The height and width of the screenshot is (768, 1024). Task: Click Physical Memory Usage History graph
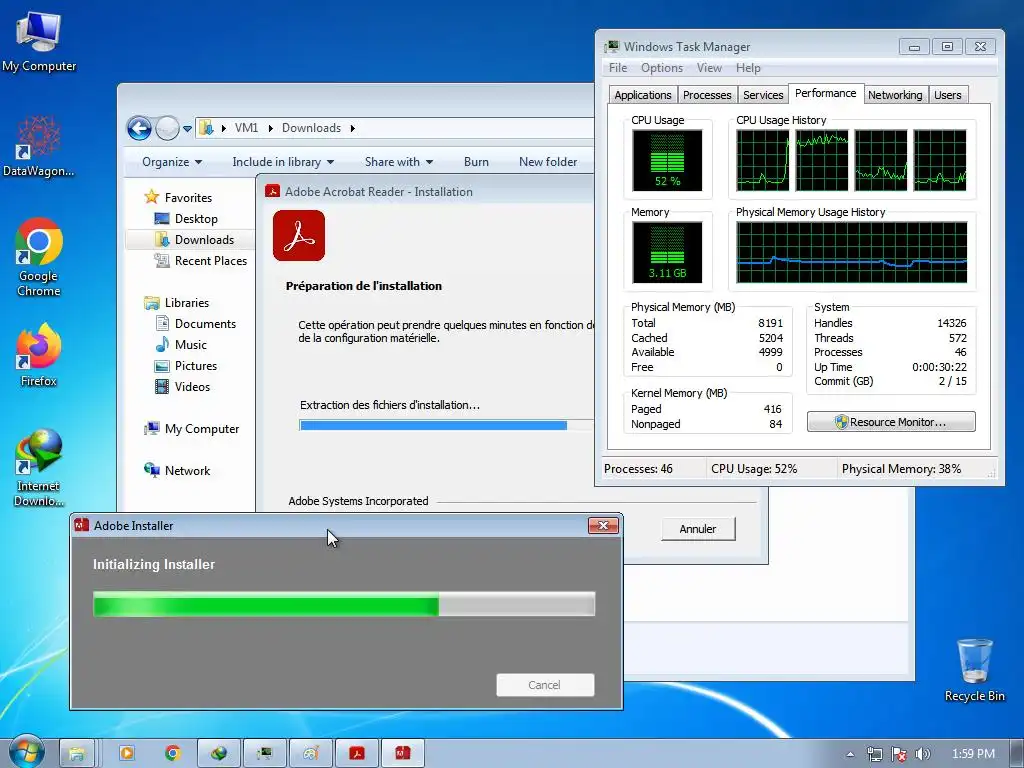(x=852, y=252)
